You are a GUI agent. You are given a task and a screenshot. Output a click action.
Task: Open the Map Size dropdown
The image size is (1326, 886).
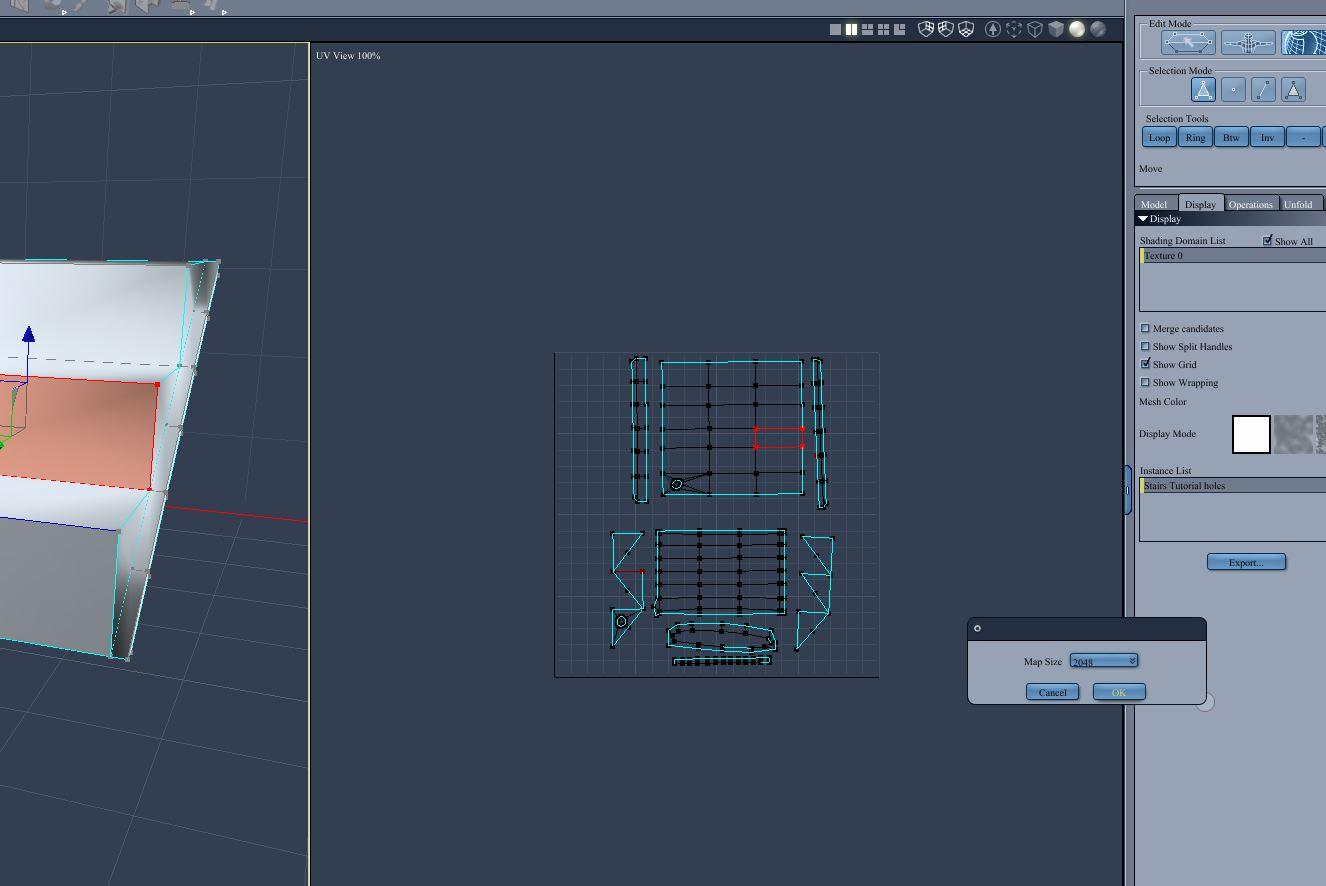tap(1104, 661)
